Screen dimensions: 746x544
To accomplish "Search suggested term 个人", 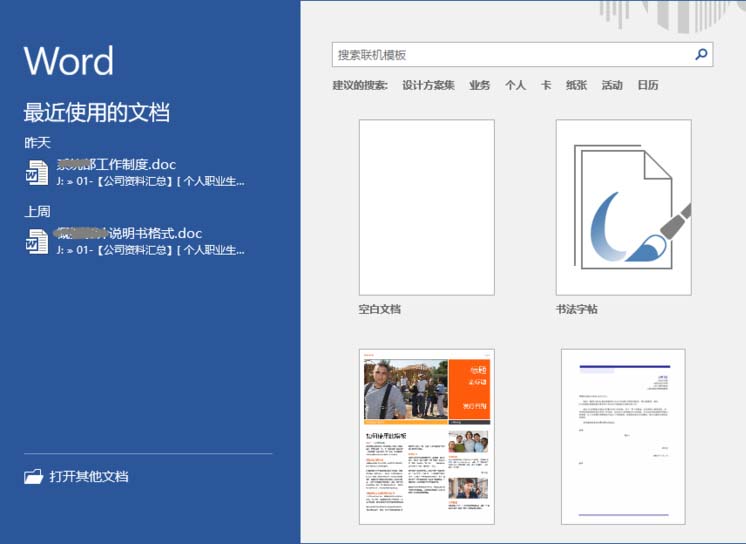I will point(515,85).
